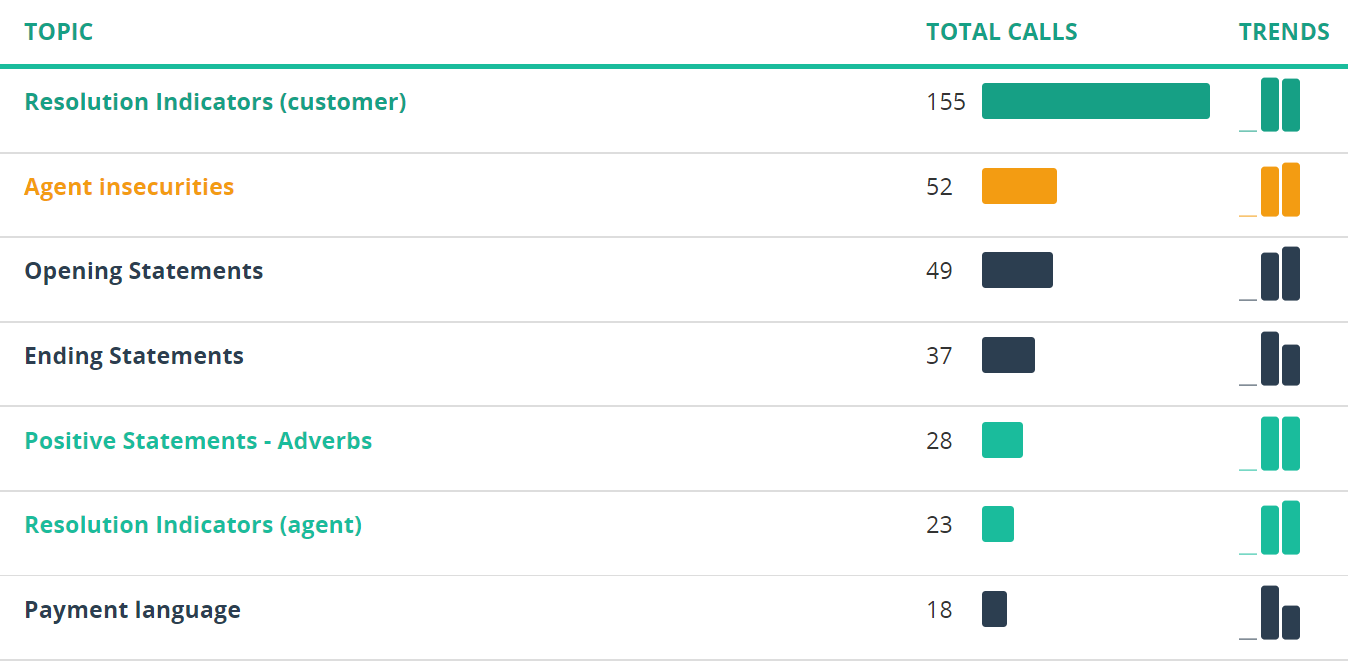View Opening Statements trend mini chart
Viewport: 1348px width, 668px height.
pos(1269,274)
